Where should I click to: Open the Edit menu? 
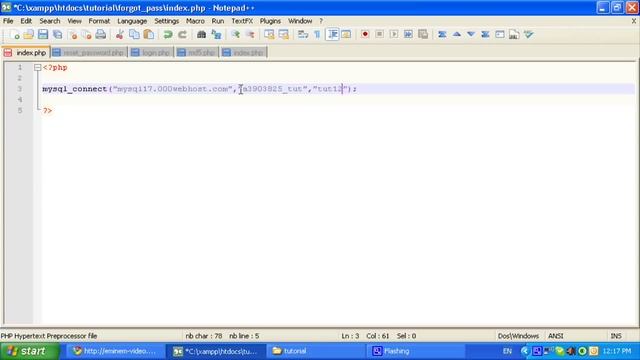point(26,21)
